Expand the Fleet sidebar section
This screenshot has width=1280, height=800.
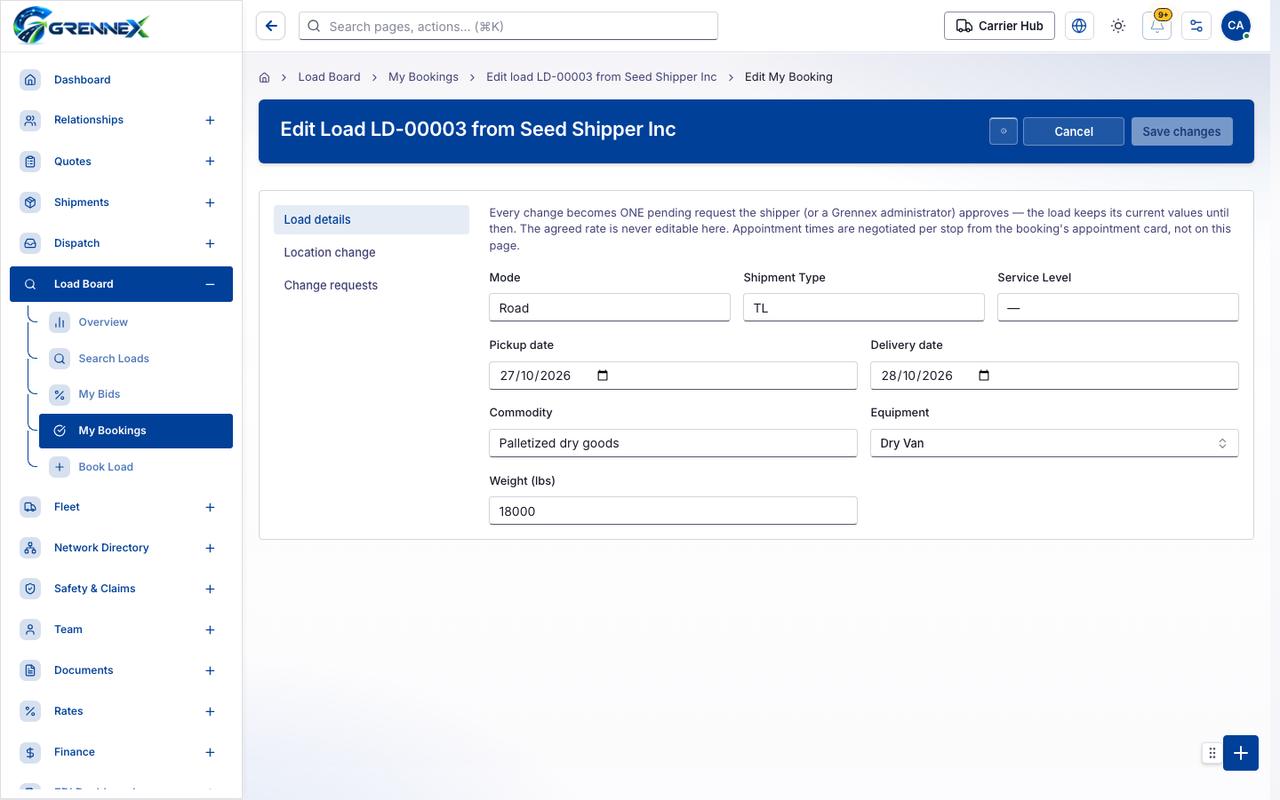pyautogui.click(x=210, y=507)
